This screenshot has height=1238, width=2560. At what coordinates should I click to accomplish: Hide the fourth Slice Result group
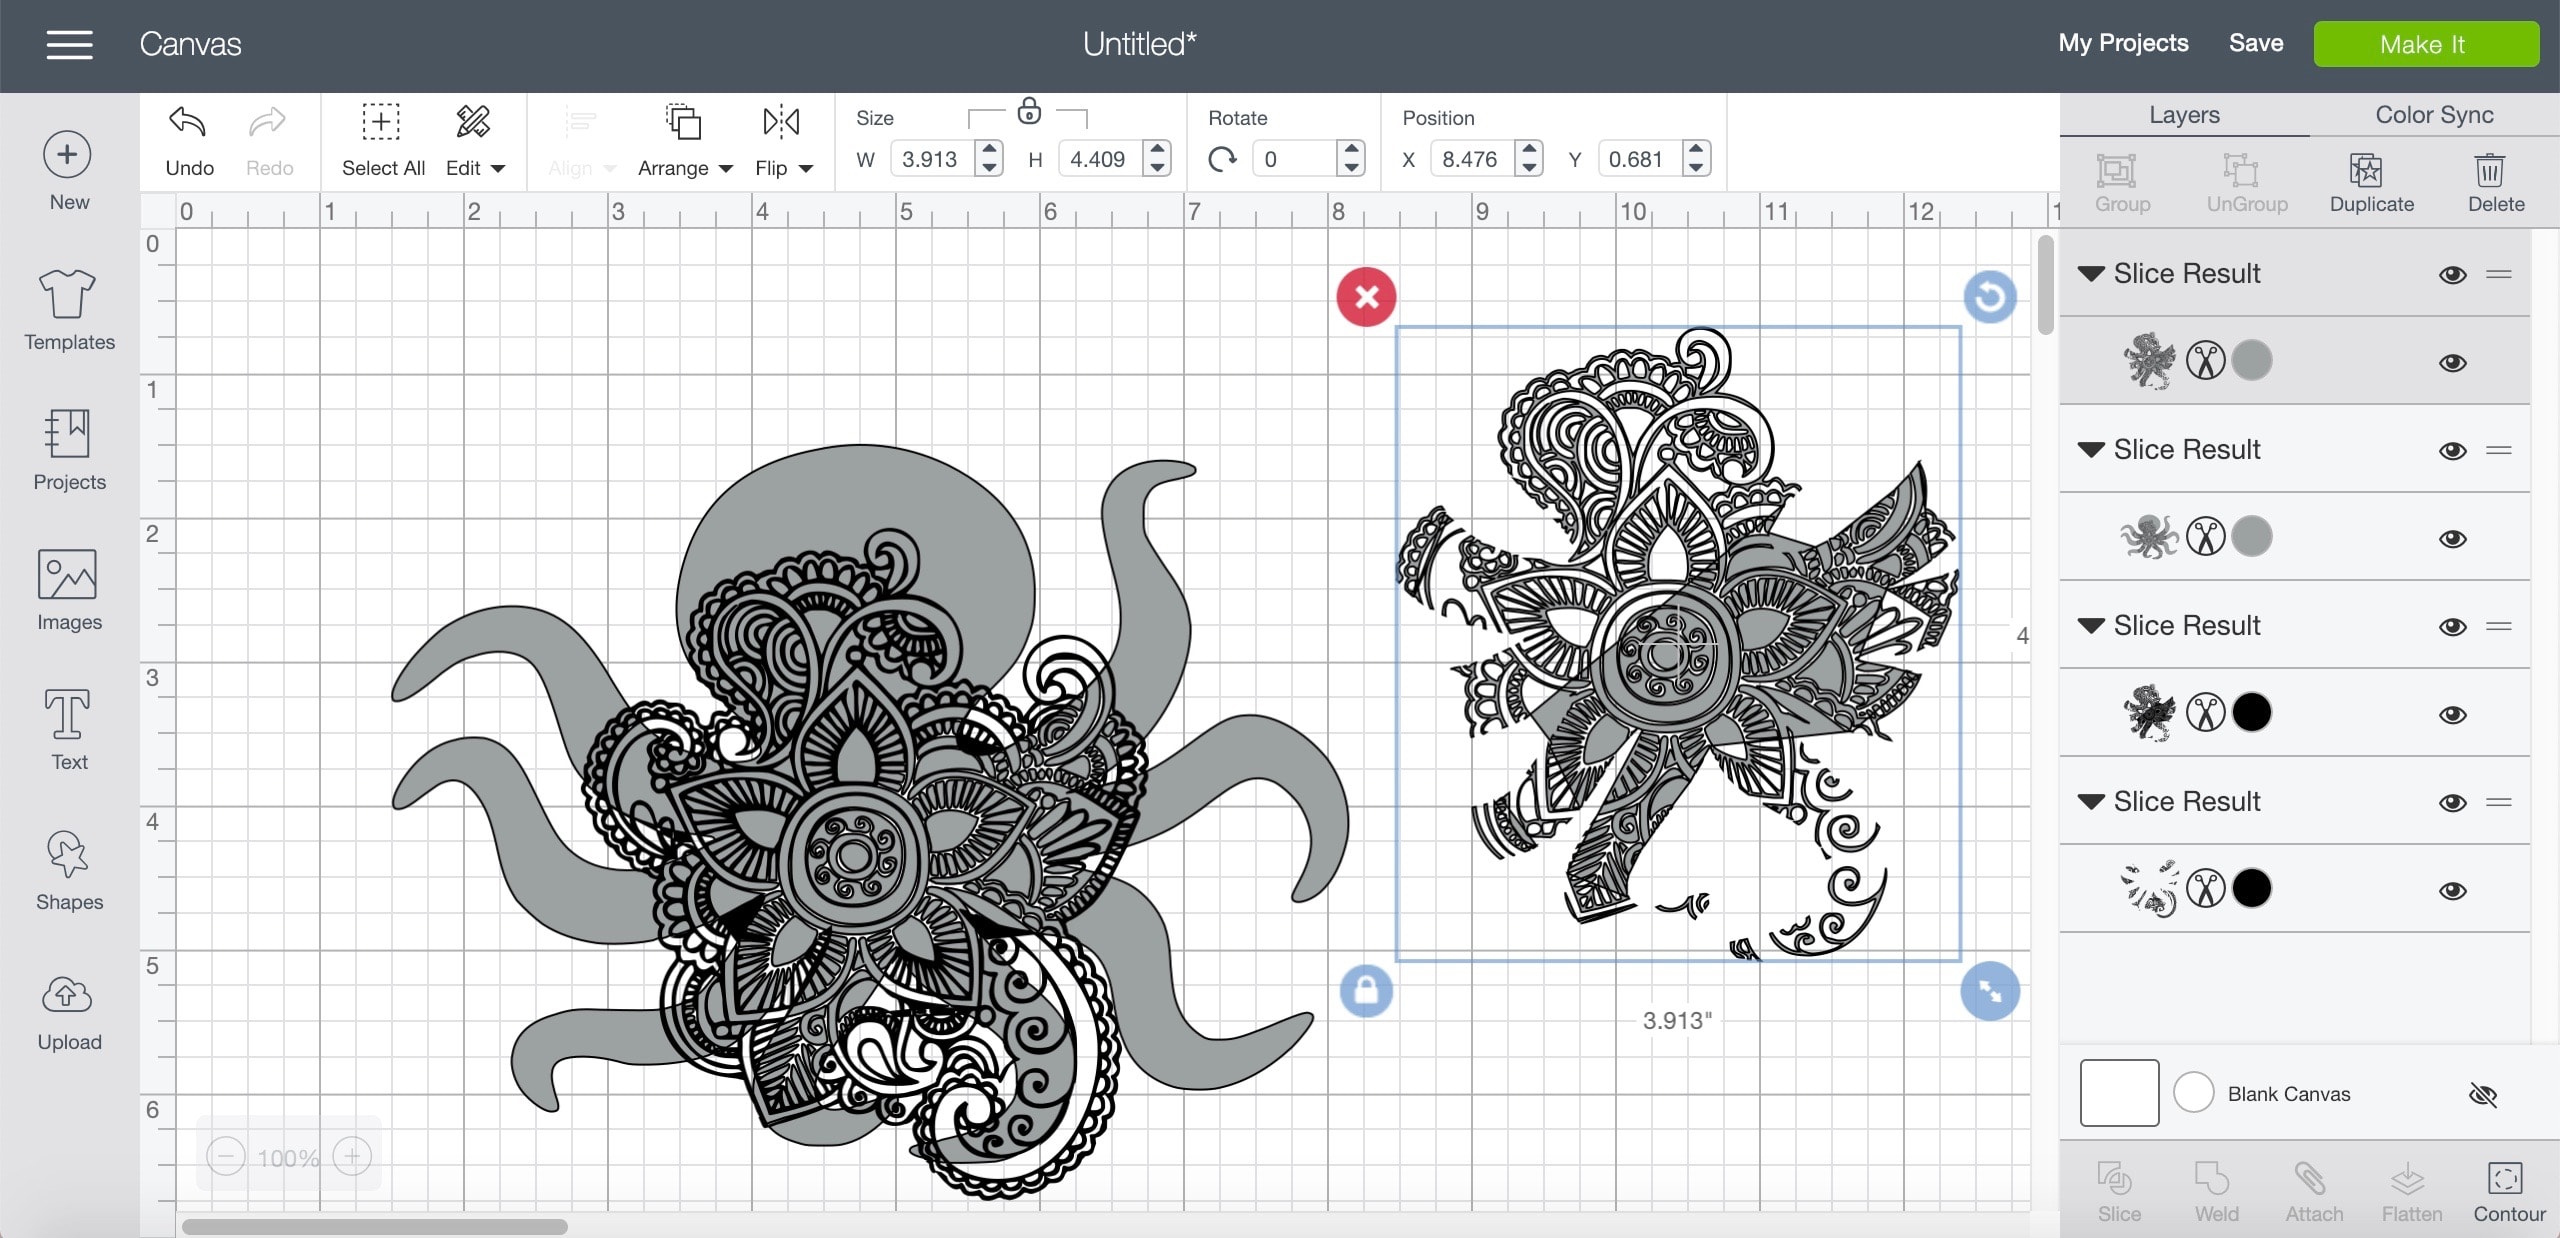tap(2452, 803)
